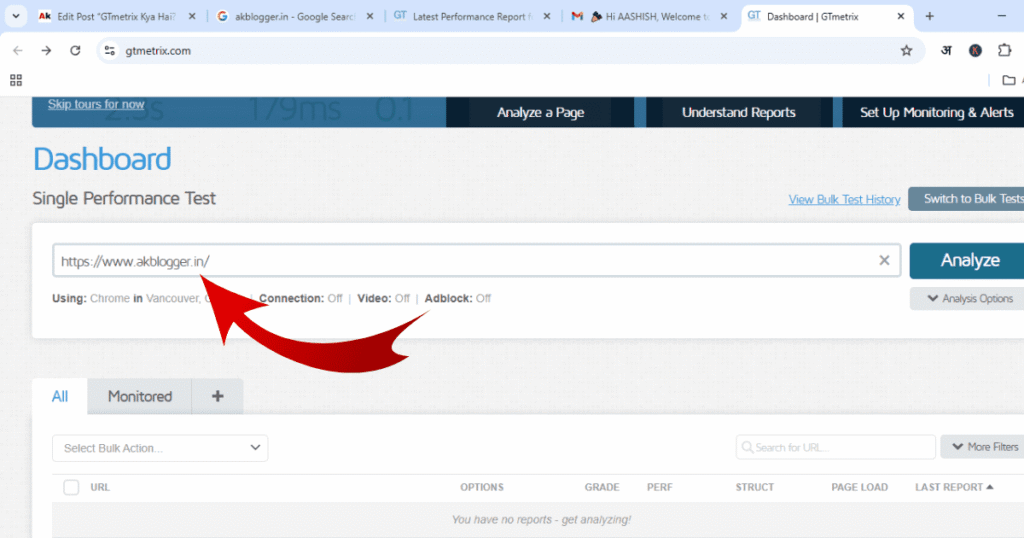Click the Adblock: Off setting

[458, 298]
